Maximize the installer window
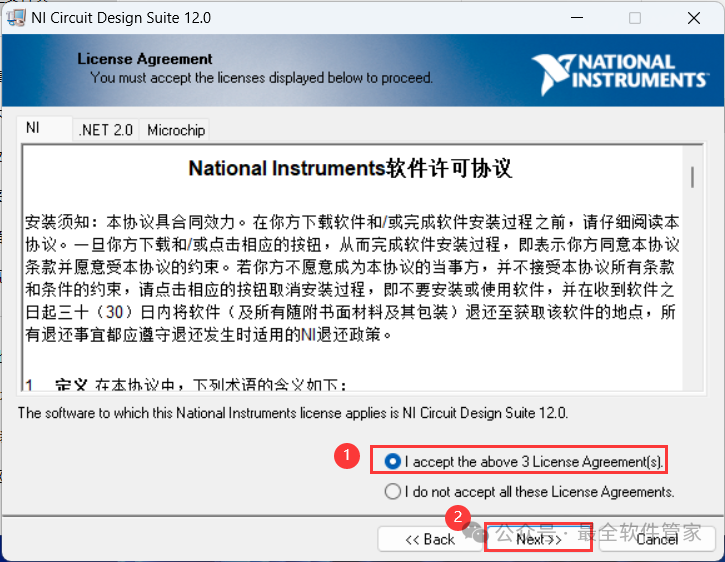 tap(635, 18)
